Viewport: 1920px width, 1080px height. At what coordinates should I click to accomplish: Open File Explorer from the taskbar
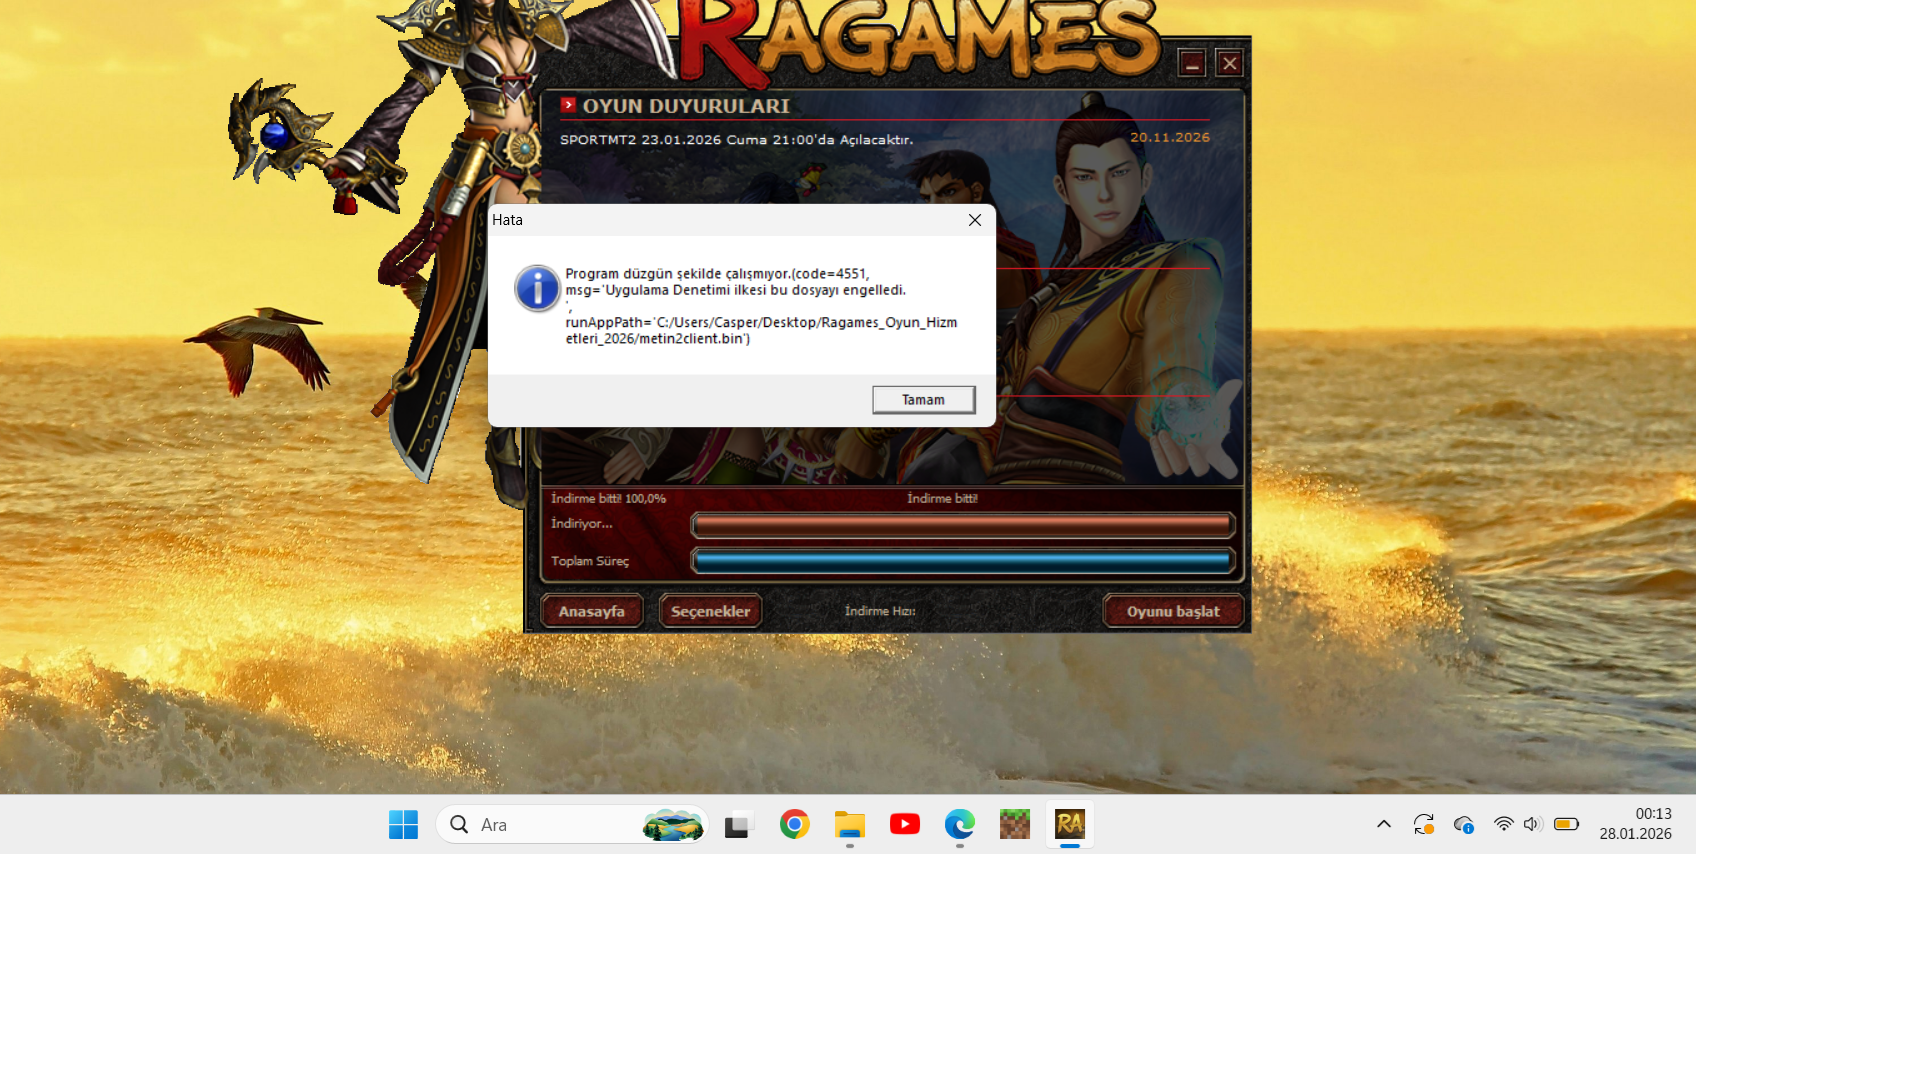coord(850,825)
